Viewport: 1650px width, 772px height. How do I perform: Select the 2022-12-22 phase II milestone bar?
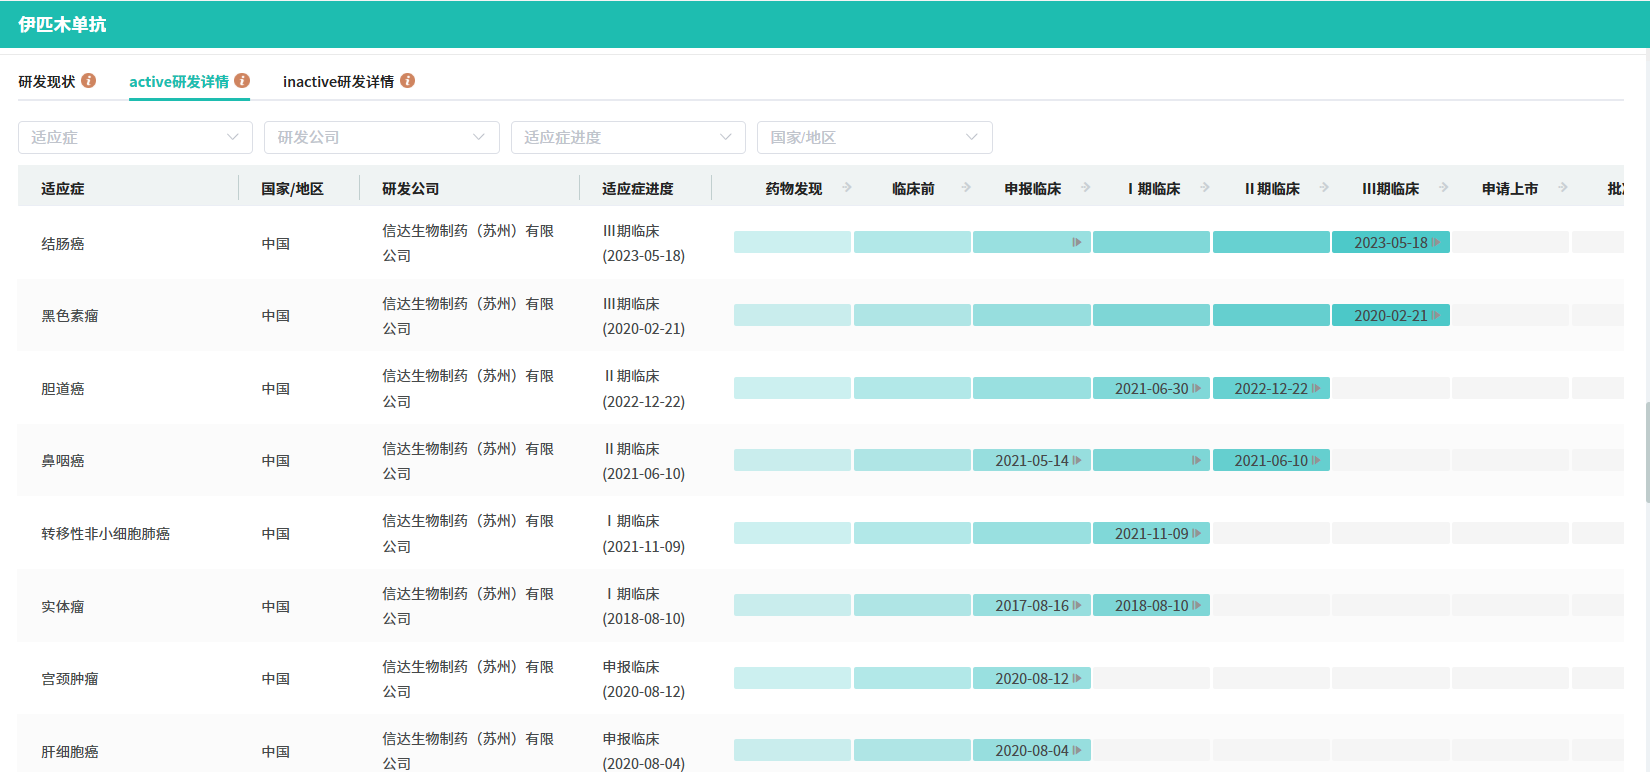pyautogui.click(x=1270, y=389)
